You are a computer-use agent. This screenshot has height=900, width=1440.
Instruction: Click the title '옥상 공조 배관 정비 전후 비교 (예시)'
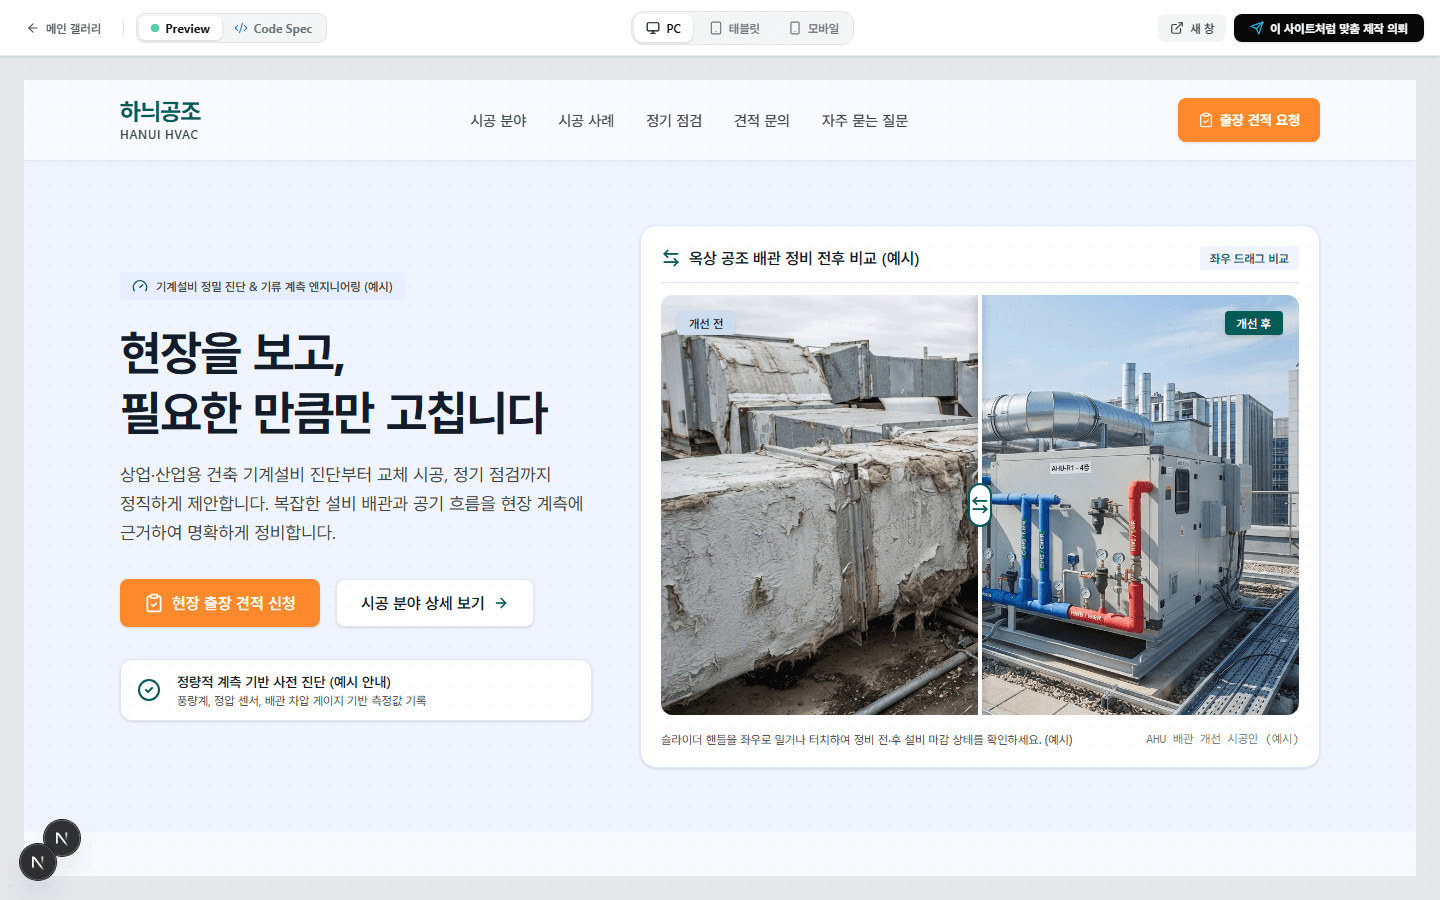pyautogui.click(x=804, y=258)
